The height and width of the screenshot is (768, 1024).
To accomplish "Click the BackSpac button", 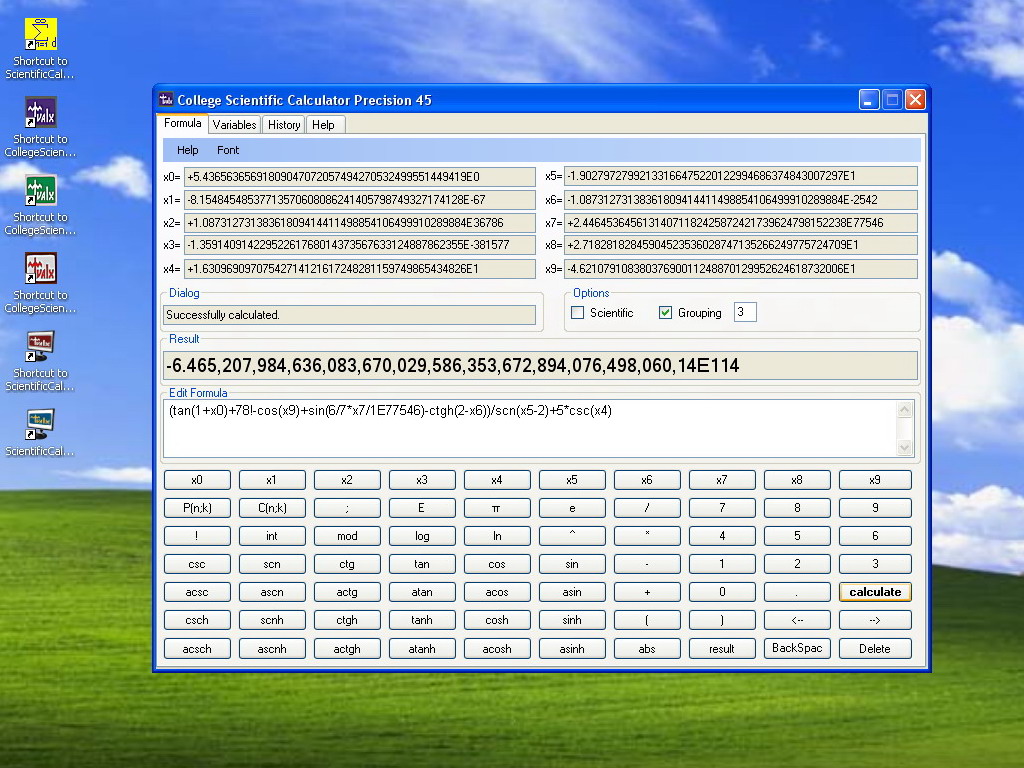I will 797,648.
